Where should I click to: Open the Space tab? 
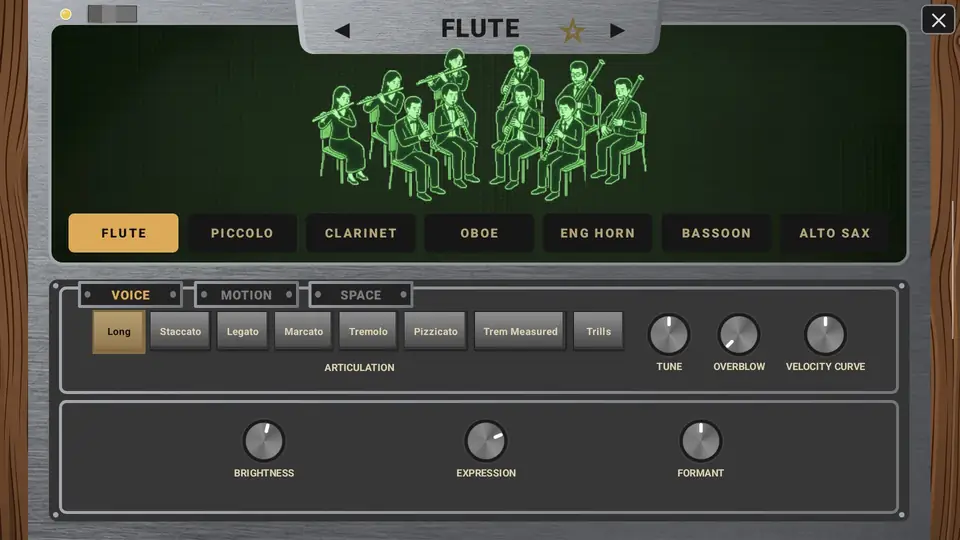pyautogui.click(x=361, y=295)
